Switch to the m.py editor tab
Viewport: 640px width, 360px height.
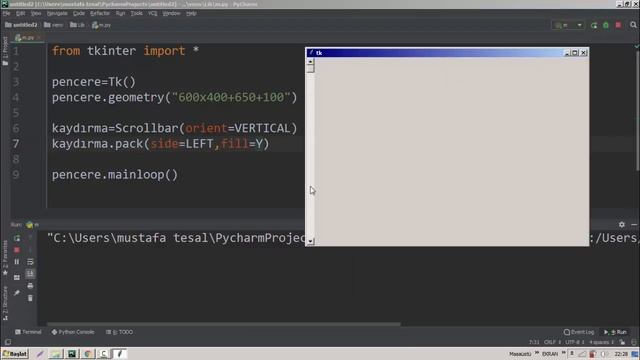pos(28,38)
